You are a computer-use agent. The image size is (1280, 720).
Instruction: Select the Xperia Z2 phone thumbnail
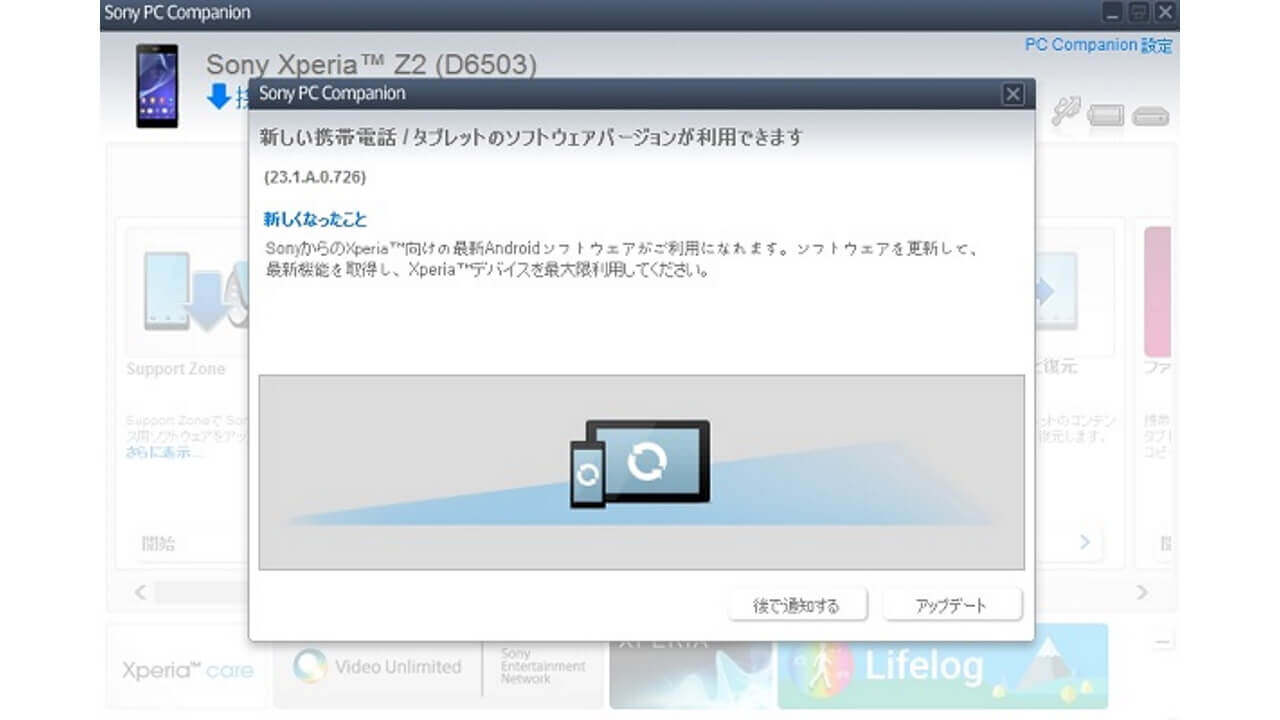[157, 85]
